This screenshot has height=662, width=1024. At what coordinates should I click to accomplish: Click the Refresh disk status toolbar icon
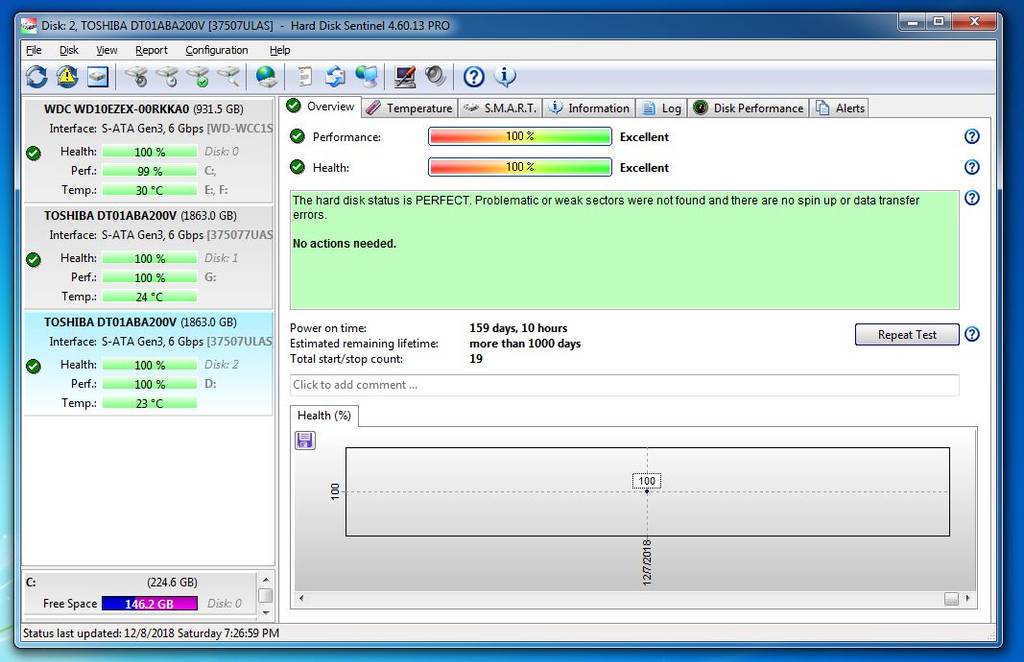pyautogui.click(x=37, y=76)
